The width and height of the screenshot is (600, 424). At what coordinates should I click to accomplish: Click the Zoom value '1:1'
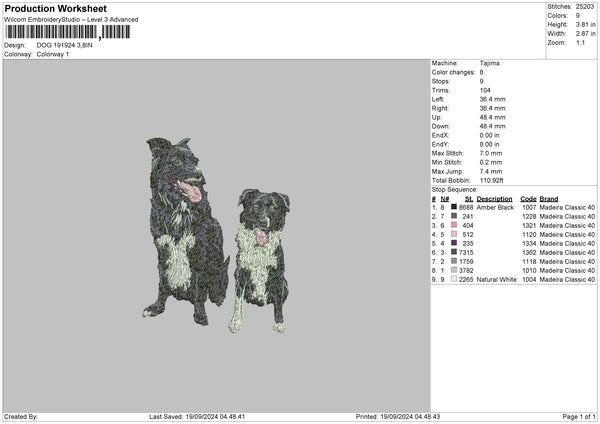580,42
